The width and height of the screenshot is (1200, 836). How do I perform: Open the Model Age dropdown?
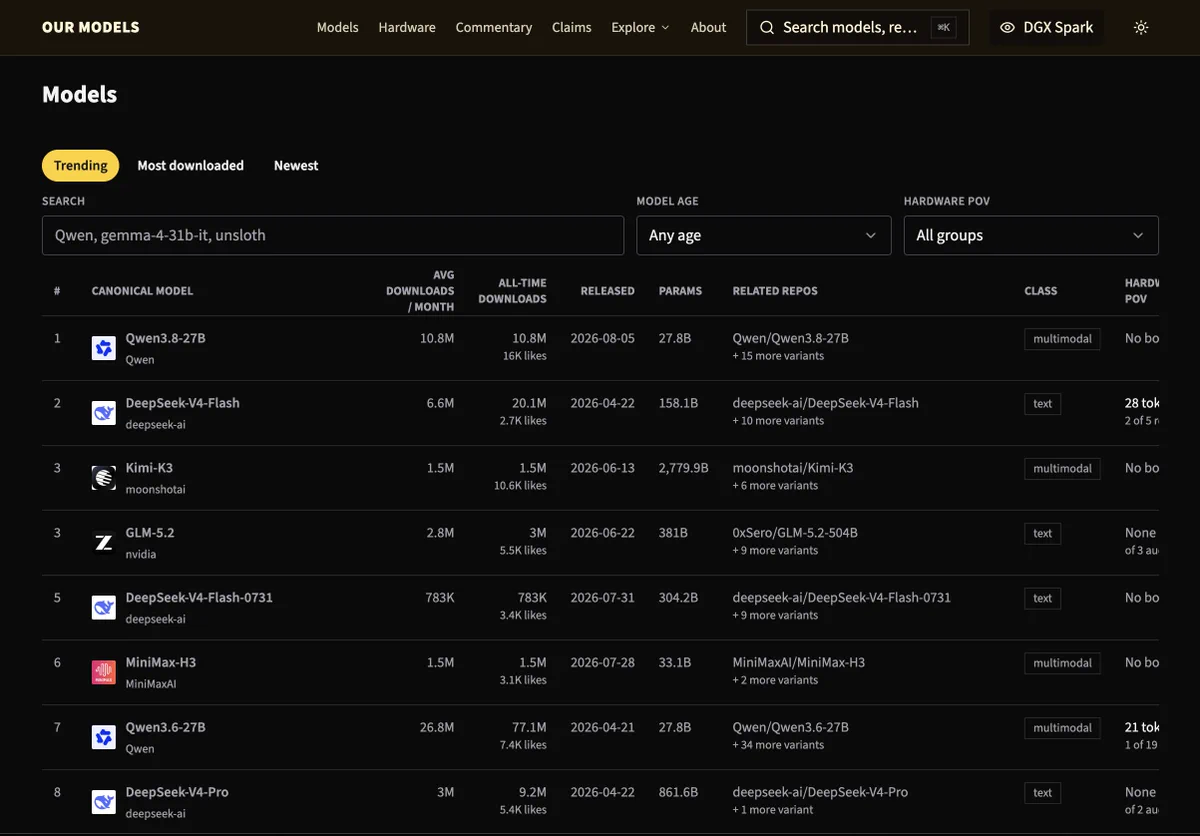coord(764,235)
